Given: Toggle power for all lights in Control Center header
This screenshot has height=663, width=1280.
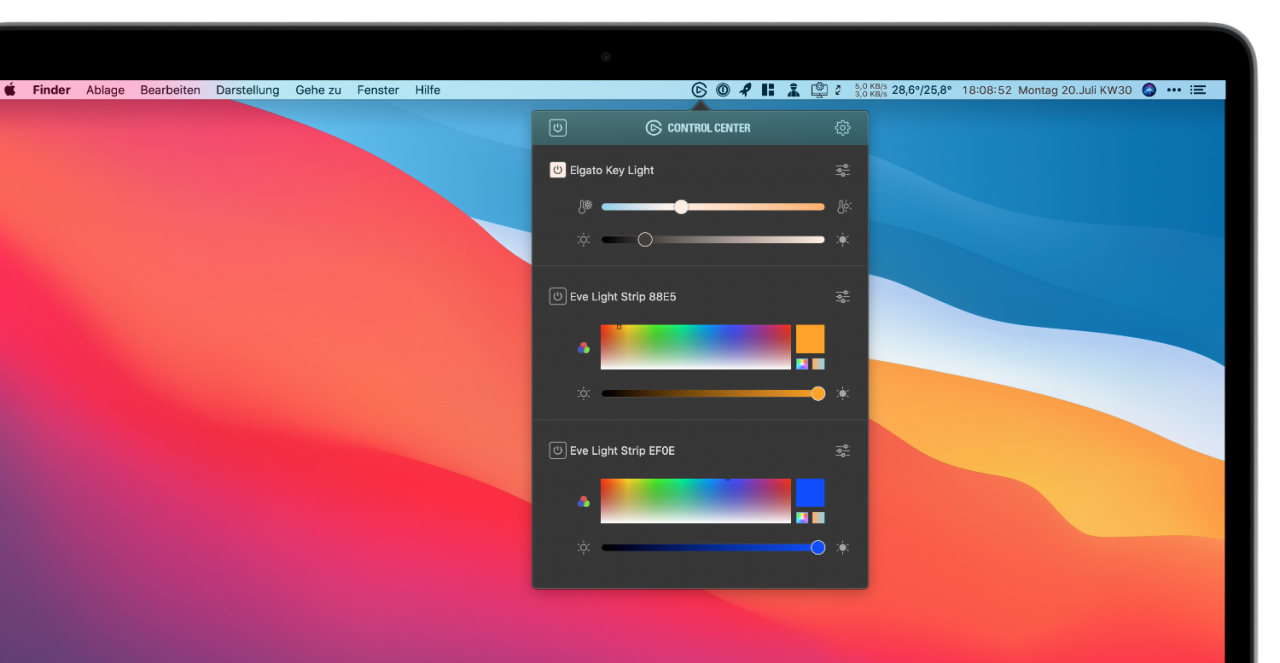Looking at the screenshot, I should pos(558,128).
